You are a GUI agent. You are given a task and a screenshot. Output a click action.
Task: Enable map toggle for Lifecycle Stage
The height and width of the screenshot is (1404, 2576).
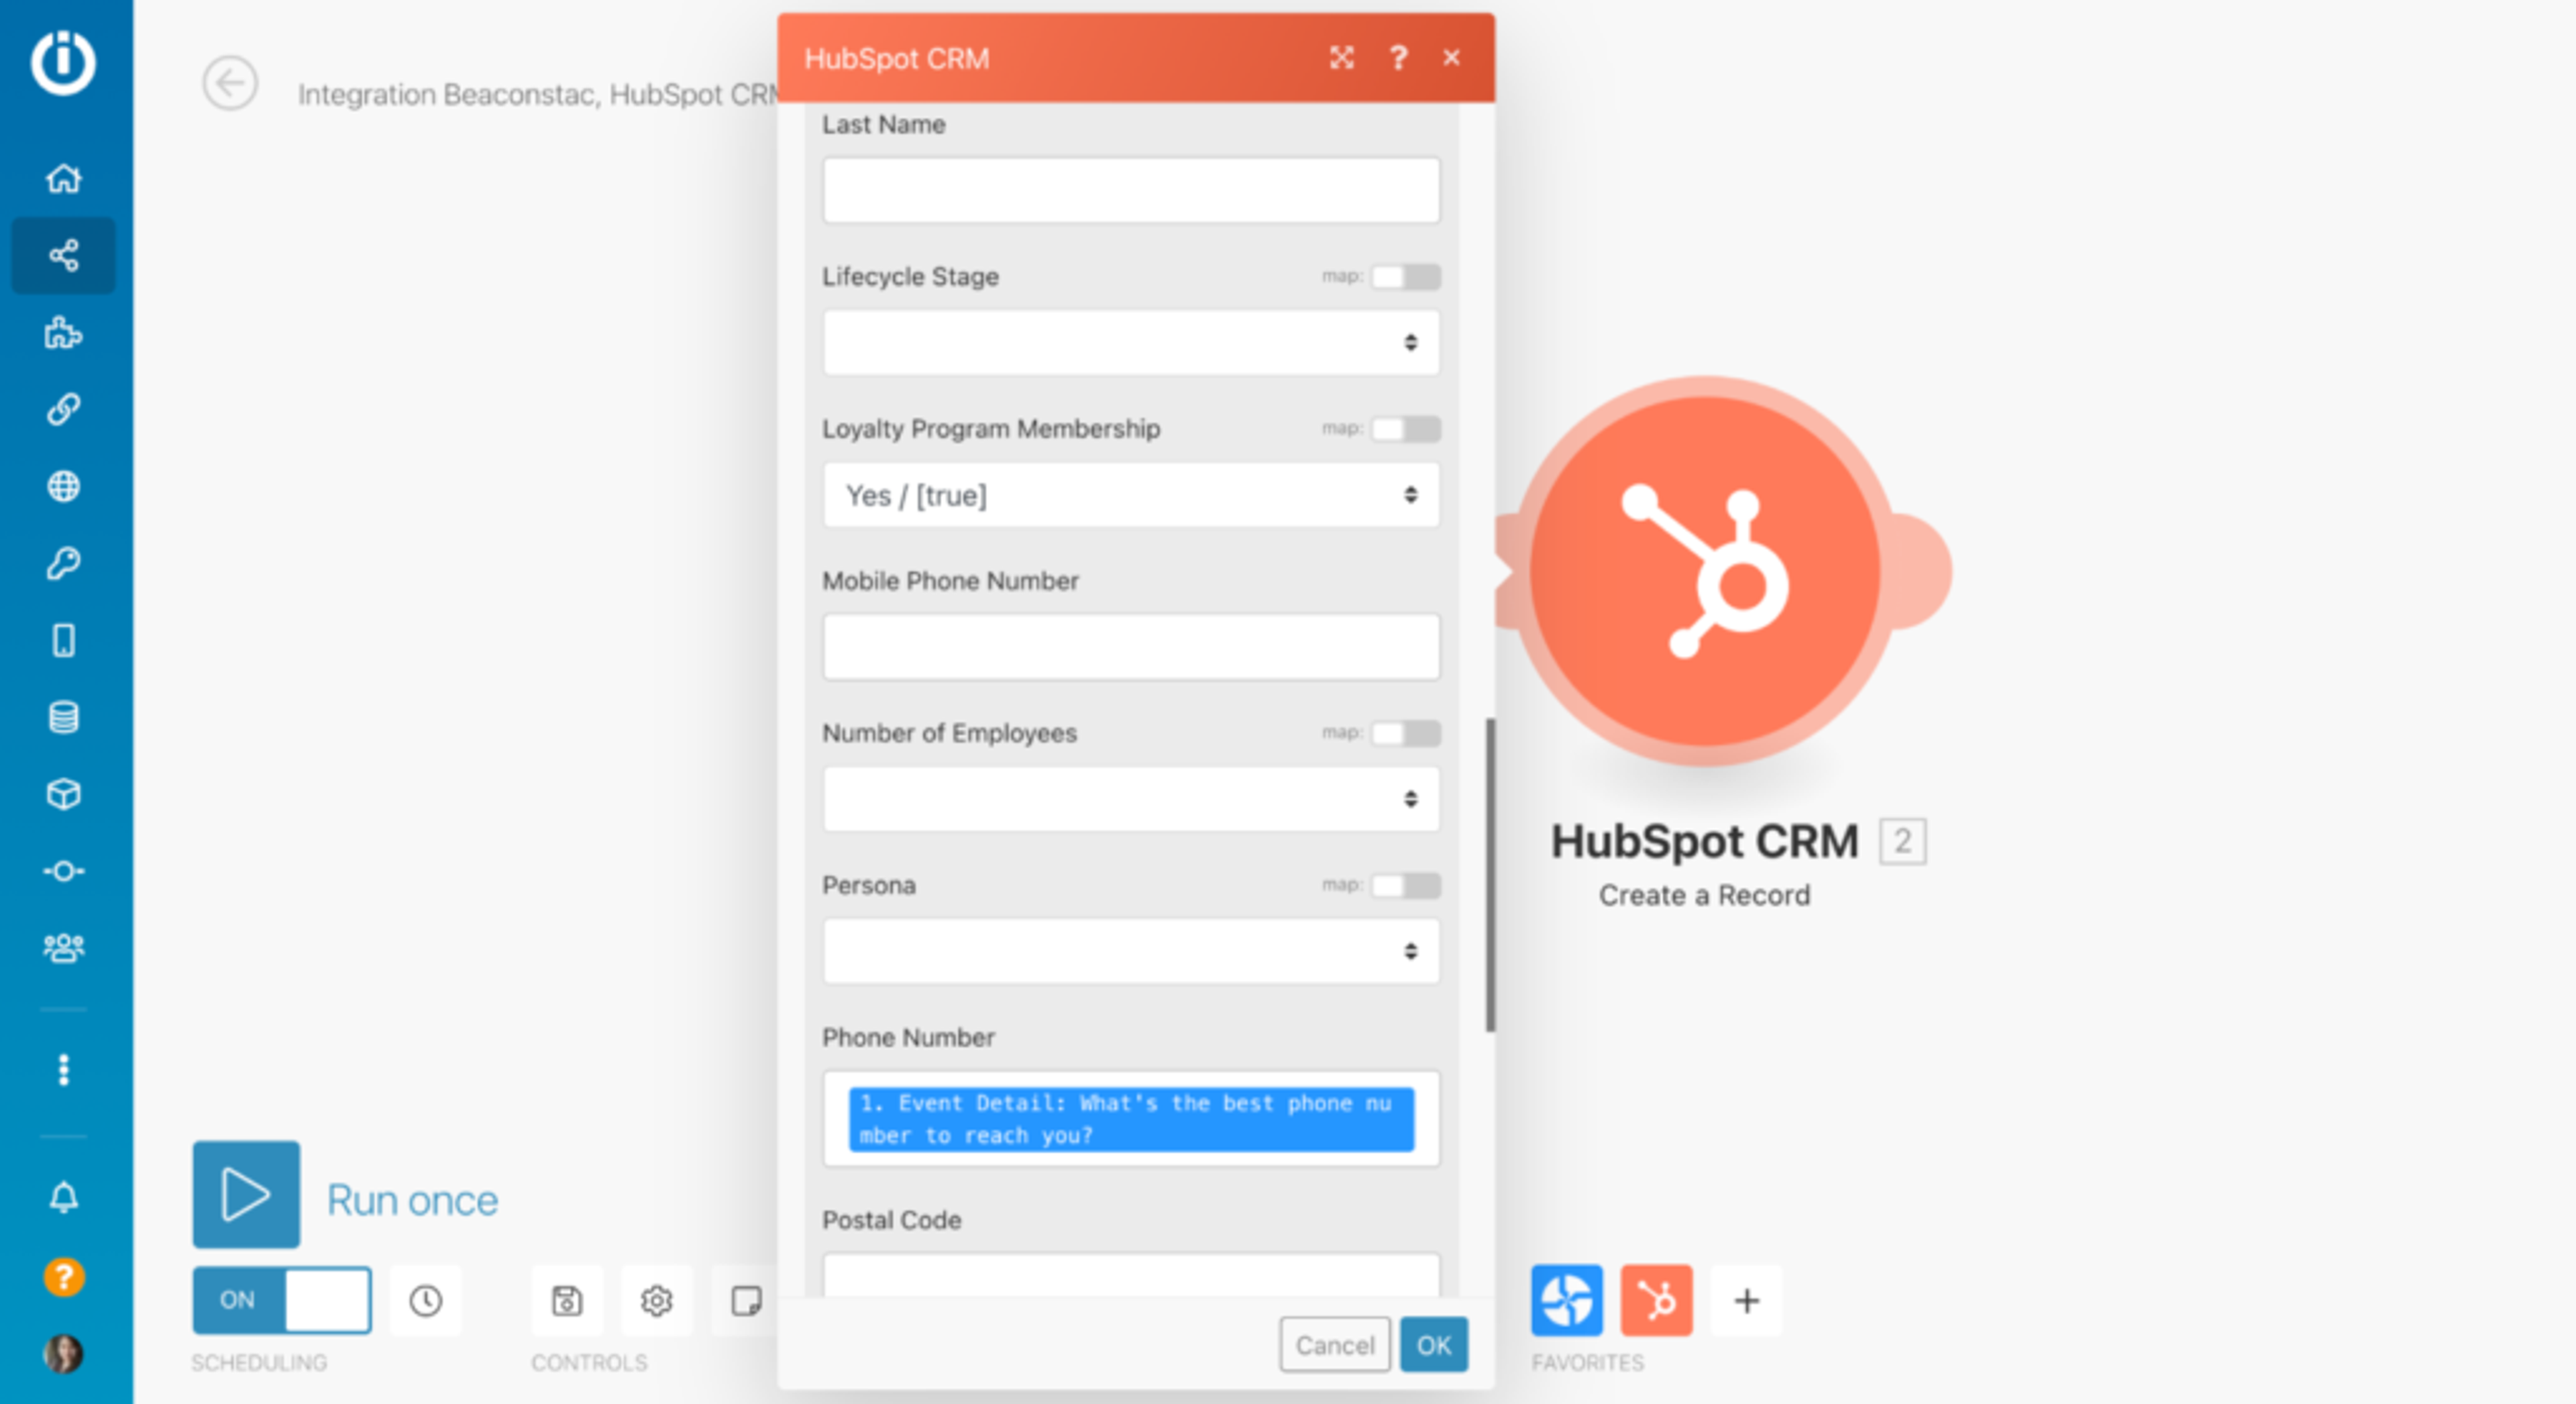tap(1405, 276)
